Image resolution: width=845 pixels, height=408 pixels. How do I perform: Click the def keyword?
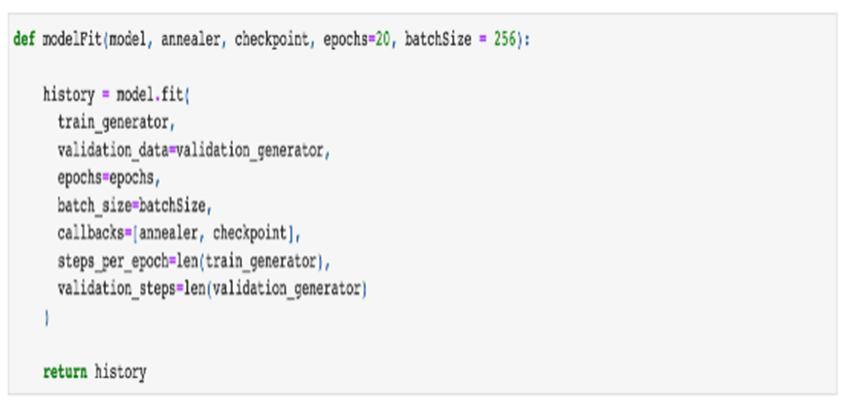coord(25,39)
